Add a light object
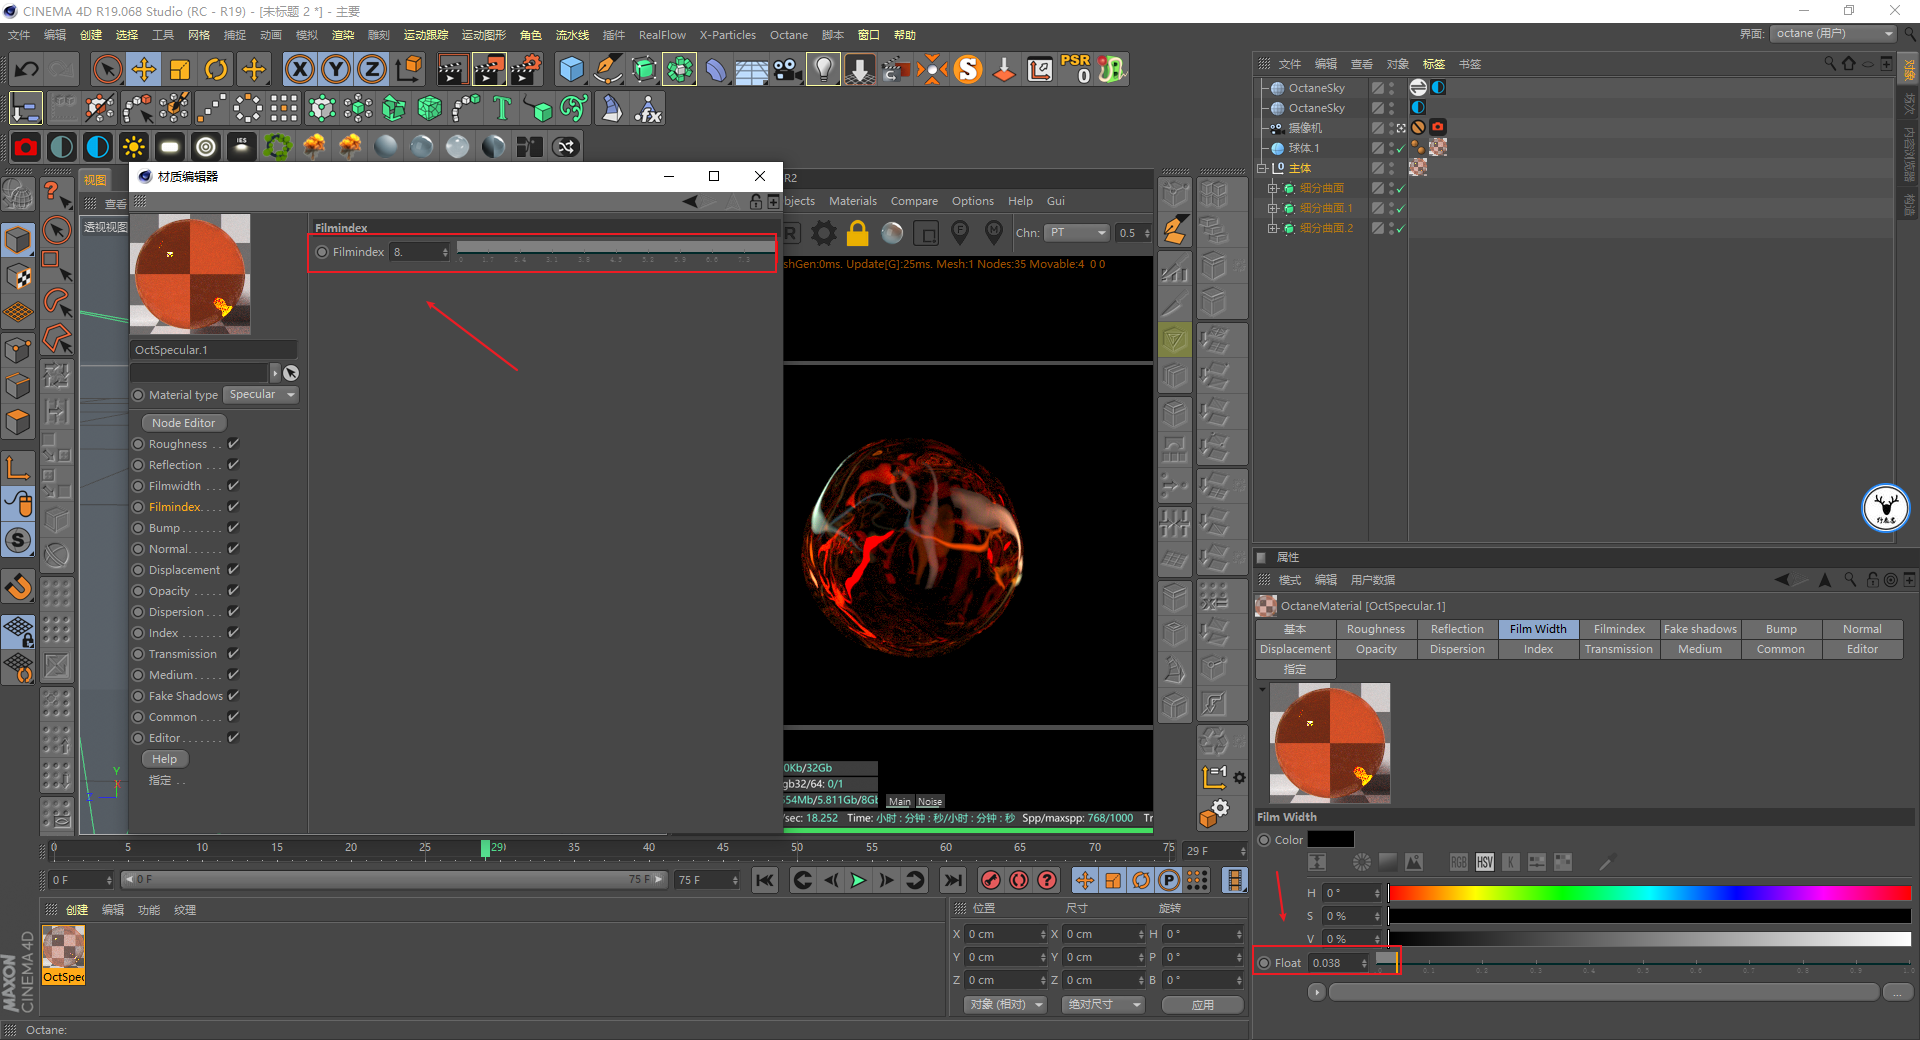1920x1040 pixels. pyautogui.click(x=823, y=69)
